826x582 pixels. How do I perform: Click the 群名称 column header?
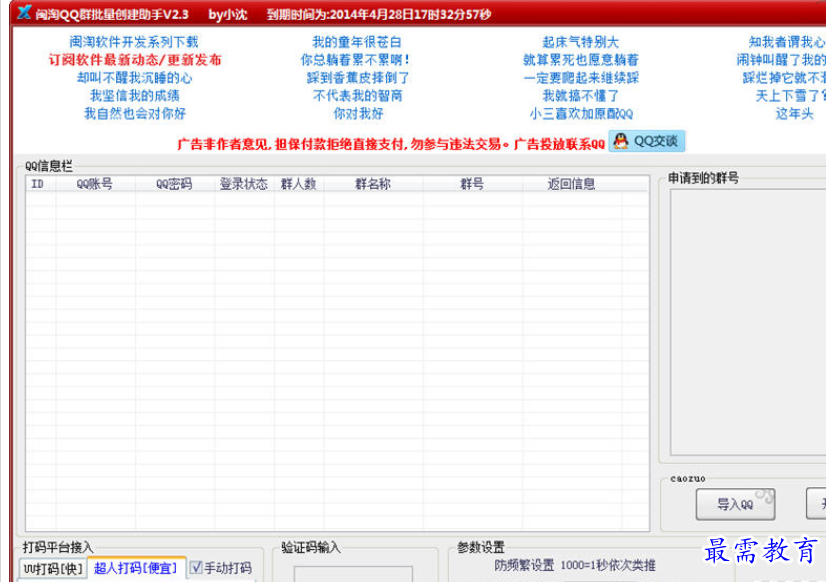pos(373,184)
